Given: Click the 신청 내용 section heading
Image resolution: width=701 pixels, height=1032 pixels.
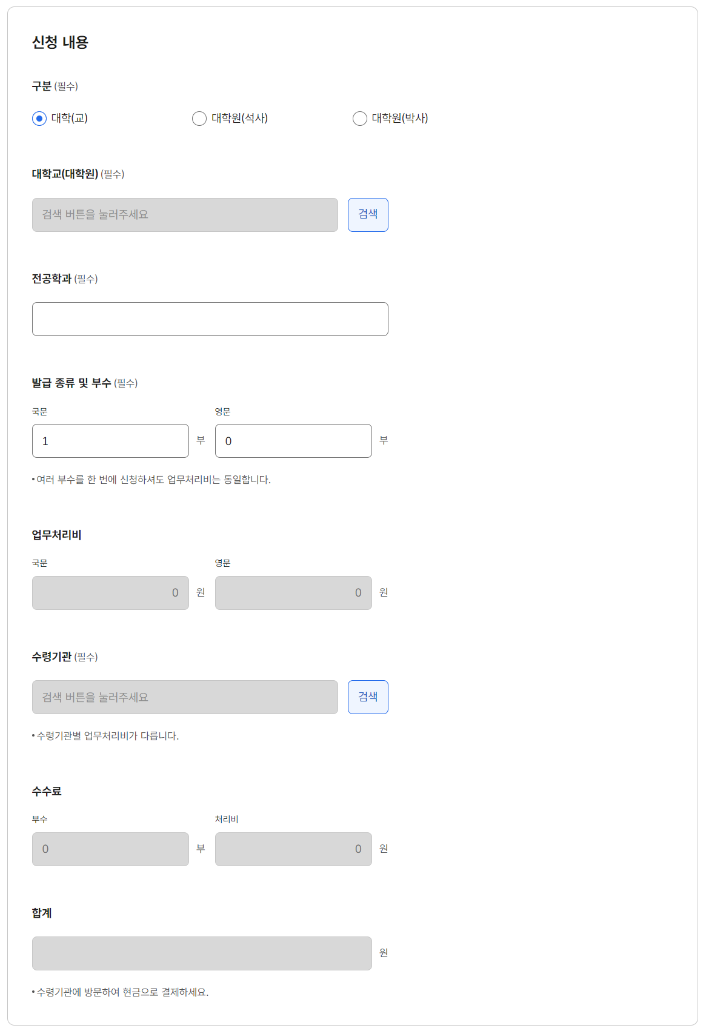Looking at the screenshot, I should [60, 42].
